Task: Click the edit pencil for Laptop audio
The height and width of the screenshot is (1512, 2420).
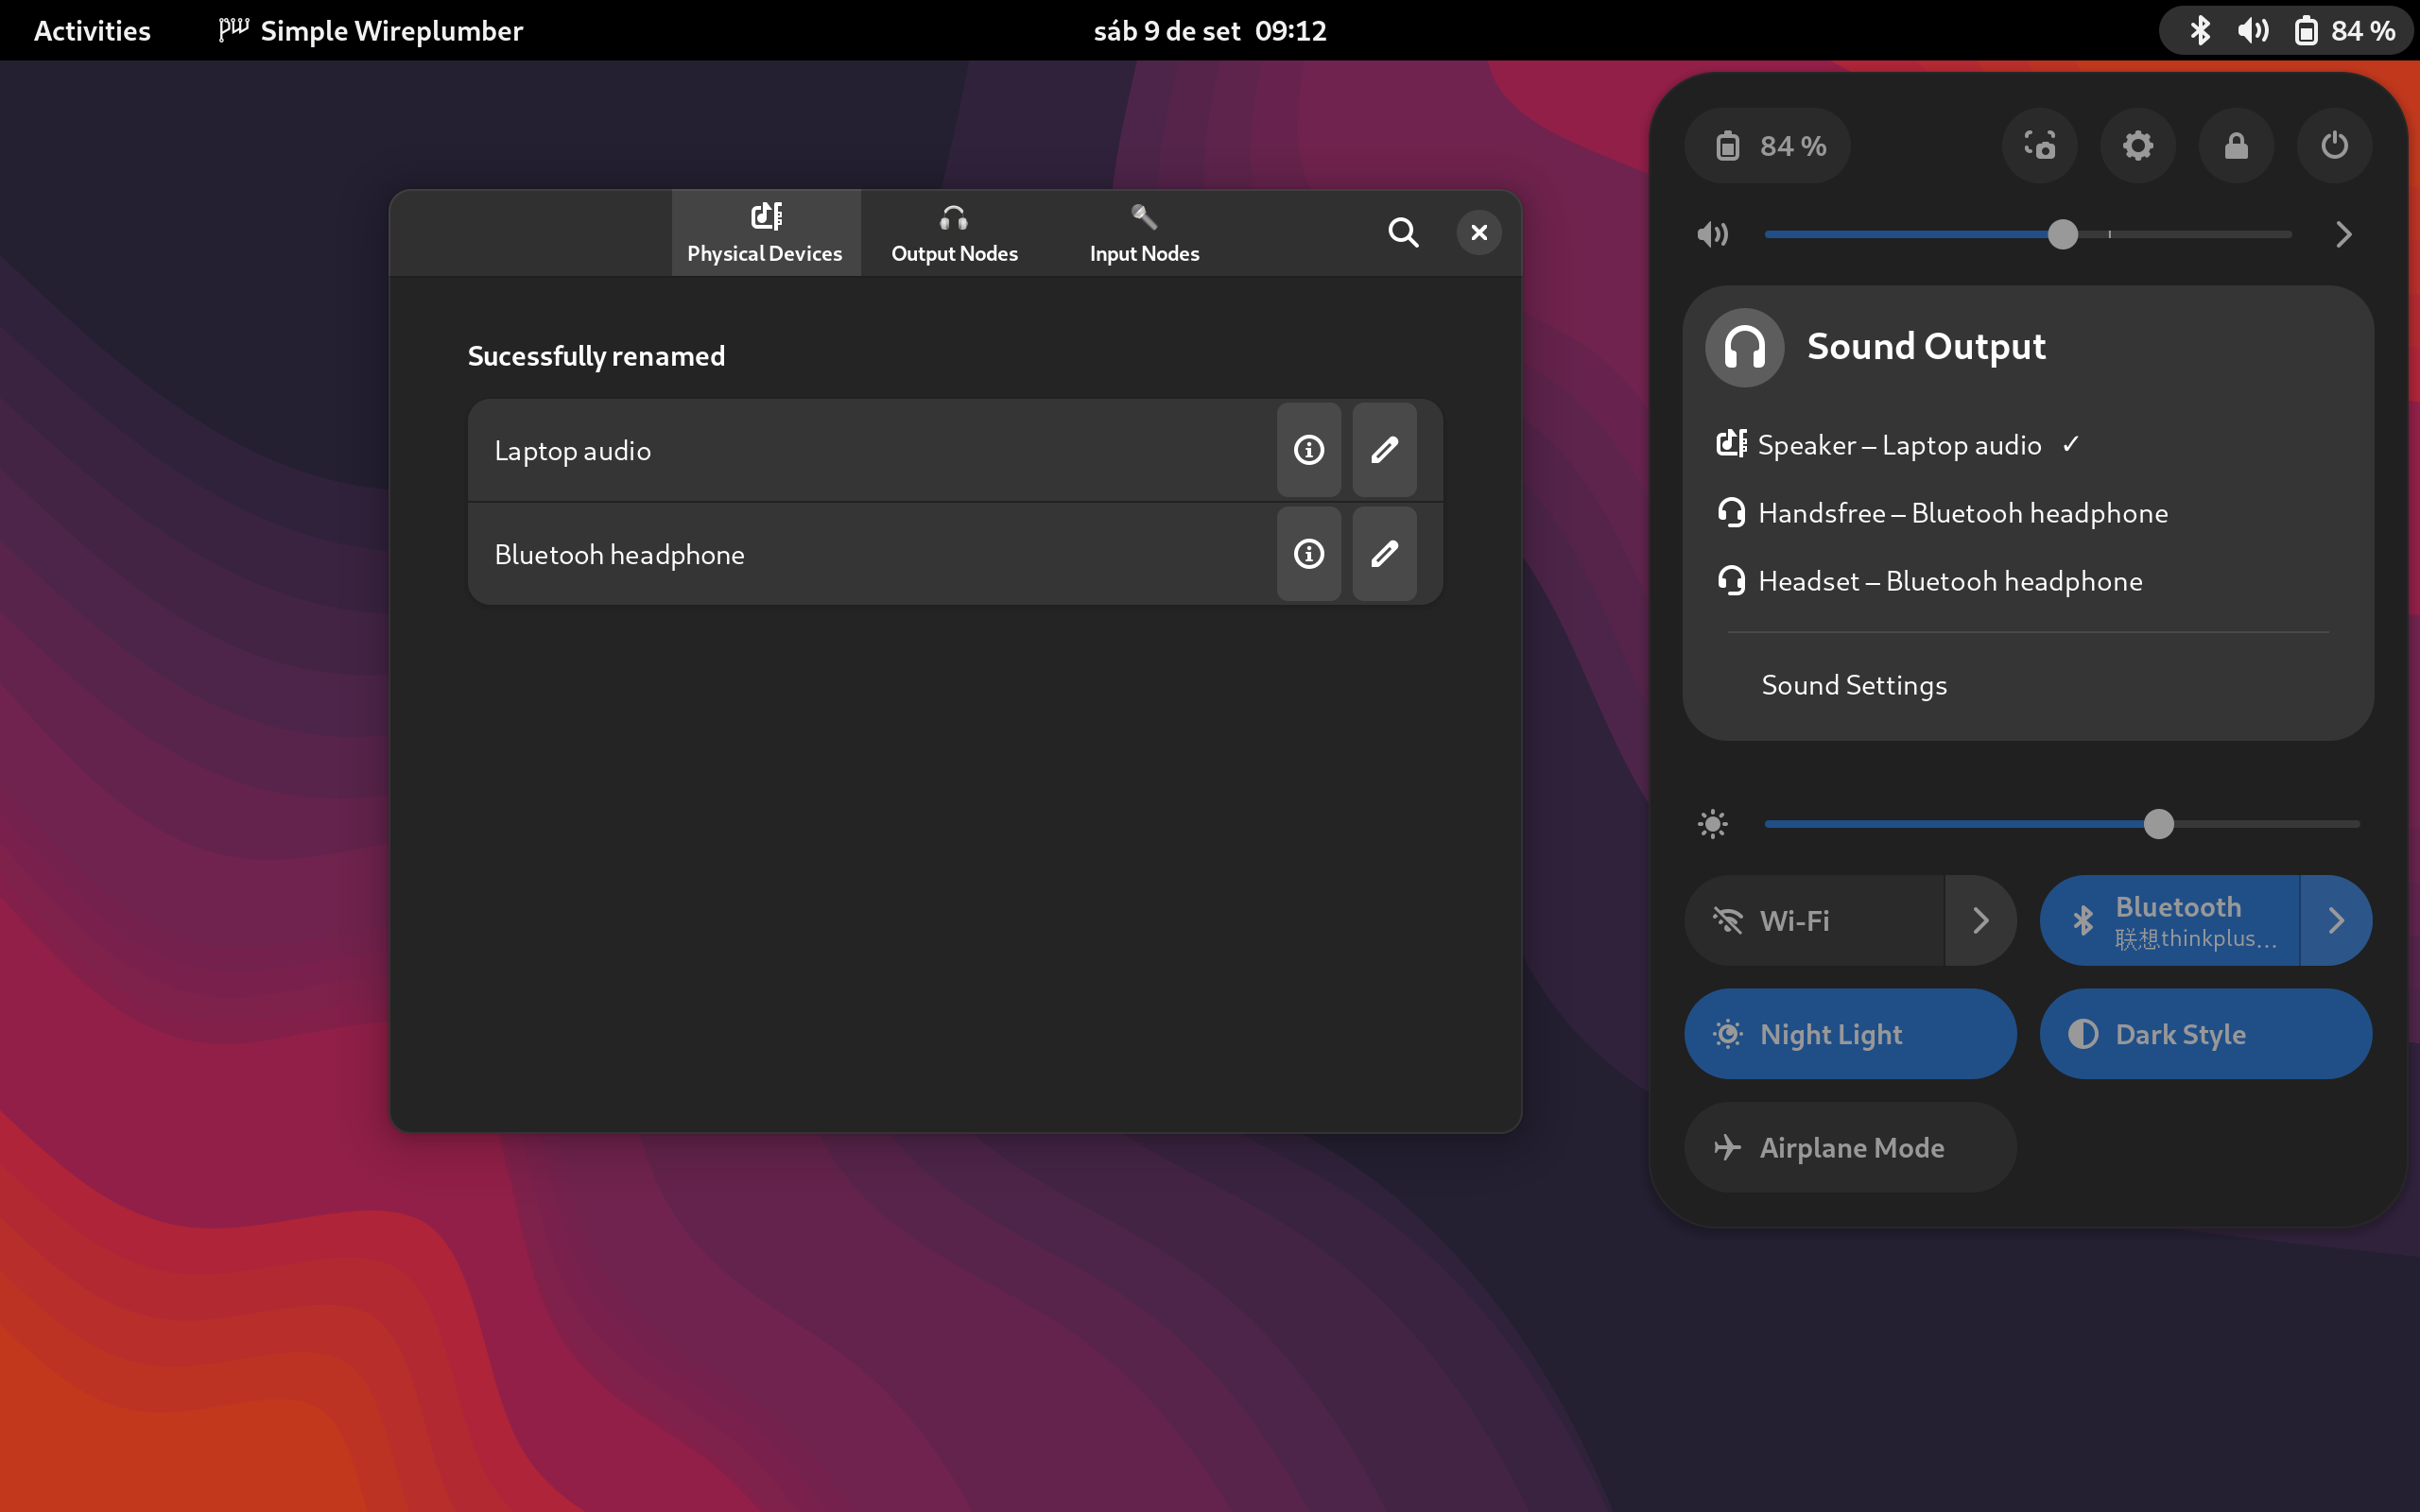Action: point(1384,450)
